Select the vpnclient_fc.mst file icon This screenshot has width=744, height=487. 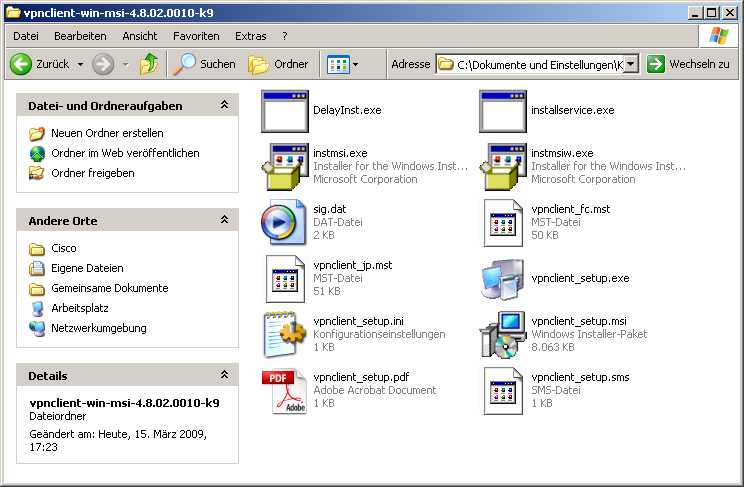coord(503,223)
